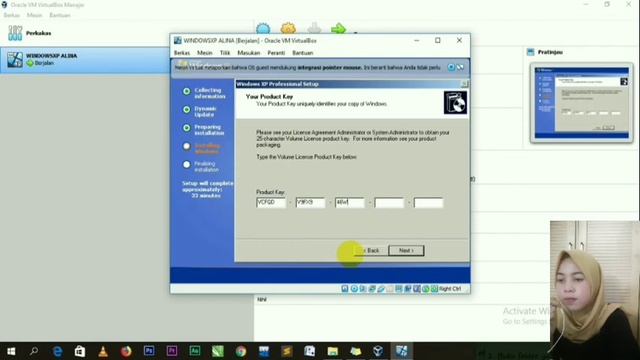Open Premiere Pro from the taskbar

coord(172,351)
